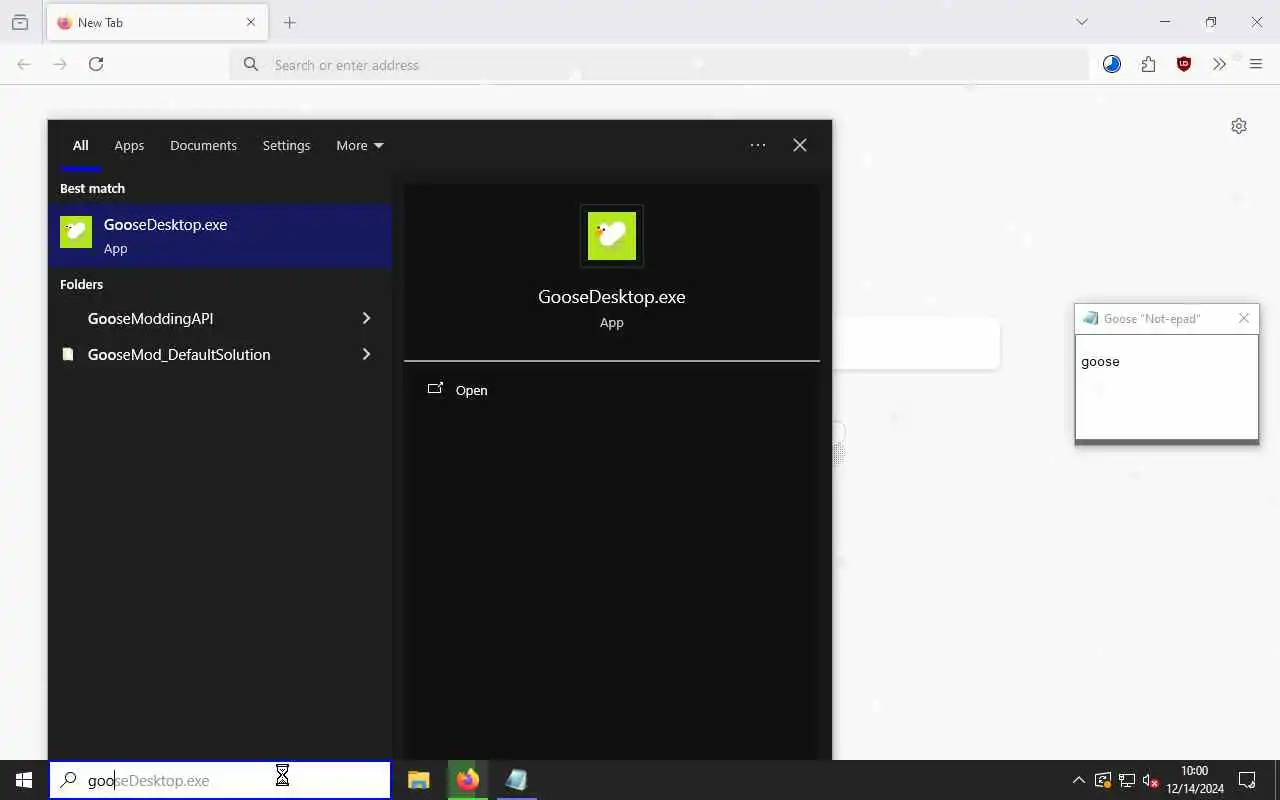
Task: Select the New Tab browser tab
Action: tap(156, 22)
